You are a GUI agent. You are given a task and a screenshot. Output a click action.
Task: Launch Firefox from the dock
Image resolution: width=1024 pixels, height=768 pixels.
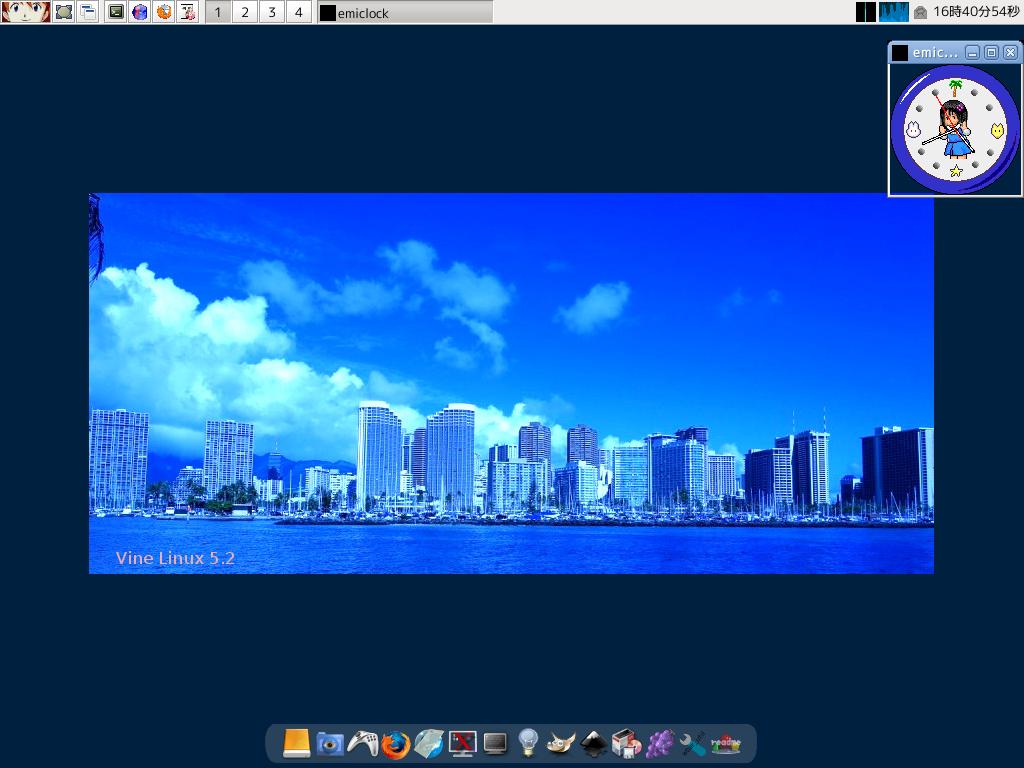(395, 743)
